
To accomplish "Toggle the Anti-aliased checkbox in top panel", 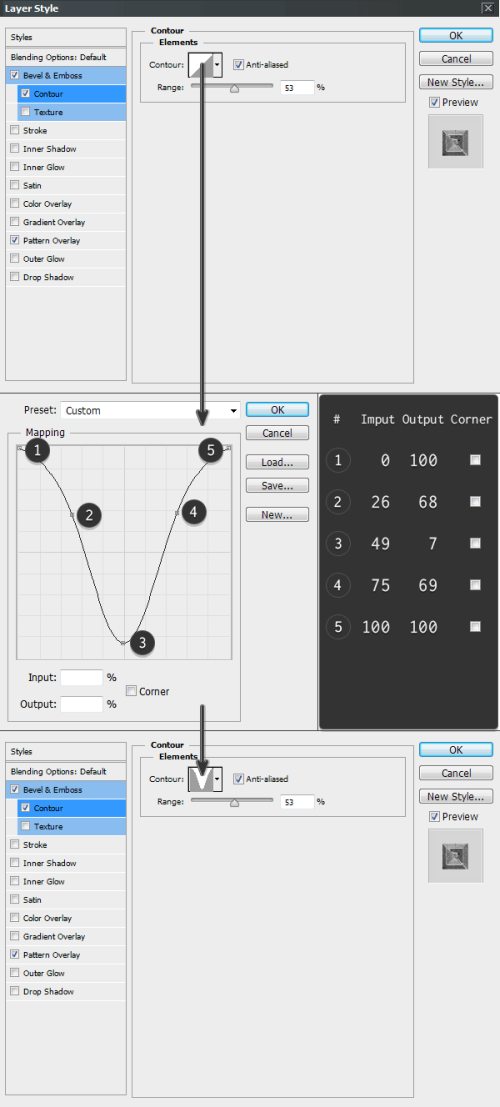I will click(237, 65).
